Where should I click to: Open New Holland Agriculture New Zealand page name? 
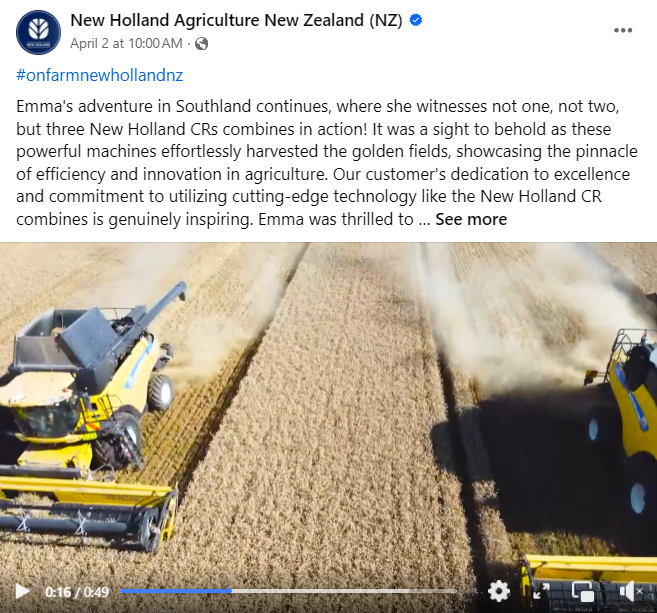236,20
